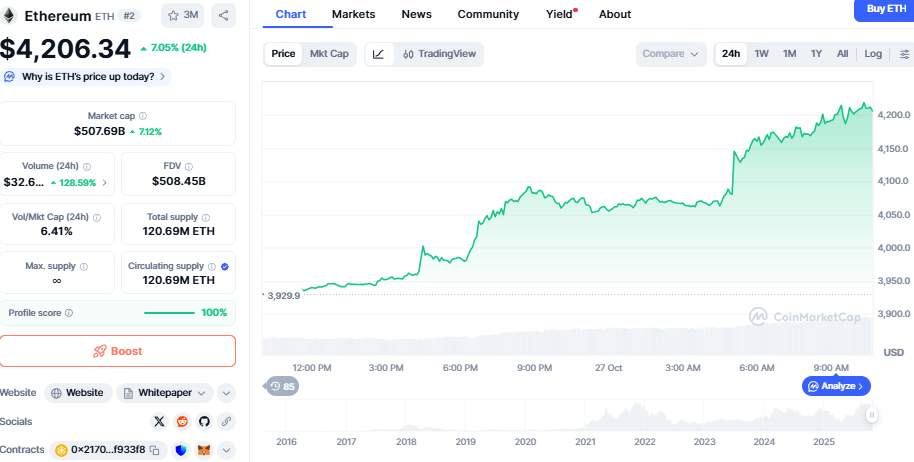Open chart settings icon next to Log
The height and width of the screenshot is (462, 914).
(904, 54)
